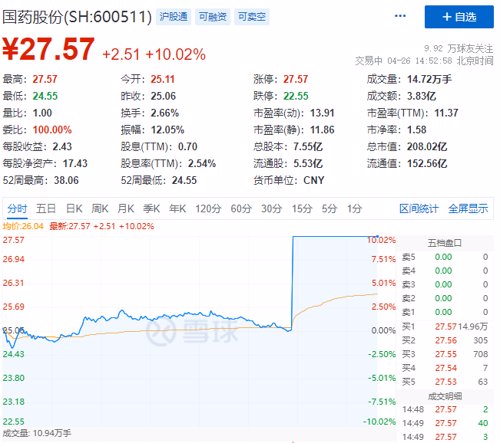Open the 月K chart tab

click(x=126, y=209)
